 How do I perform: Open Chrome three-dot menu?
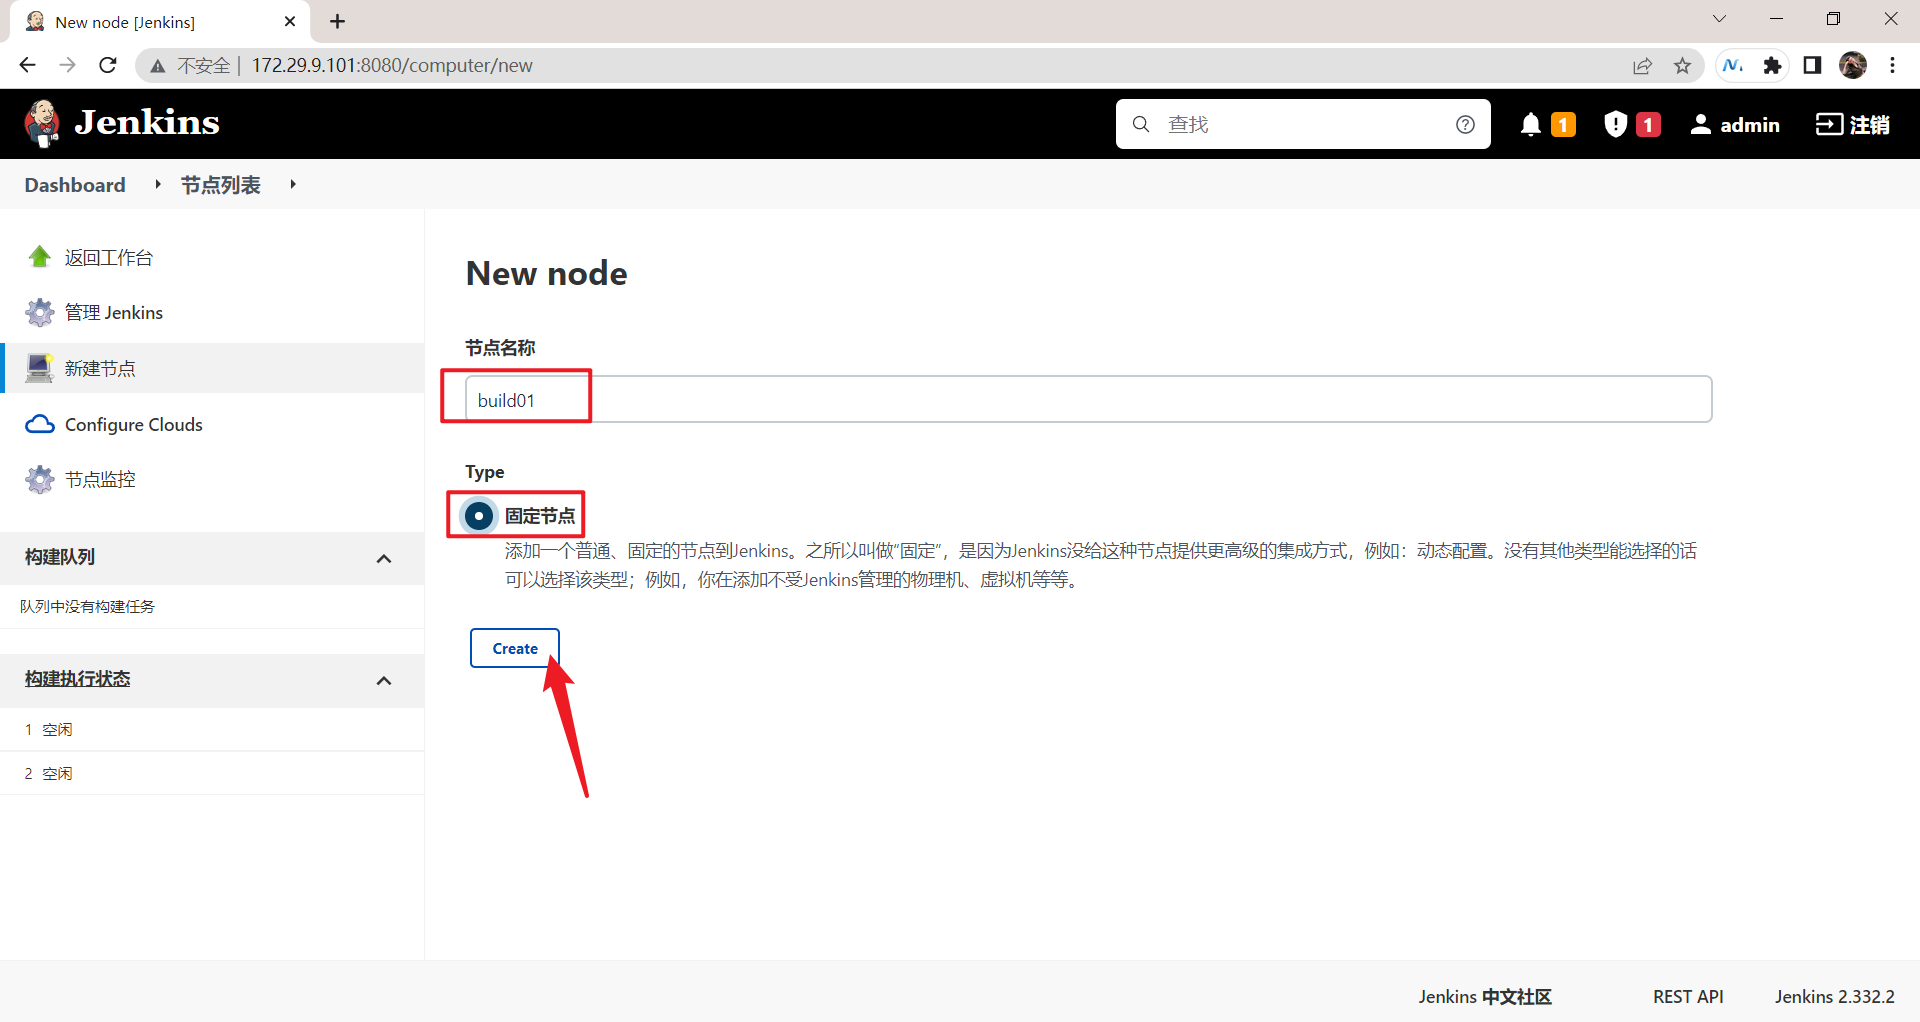point(1892,65)
